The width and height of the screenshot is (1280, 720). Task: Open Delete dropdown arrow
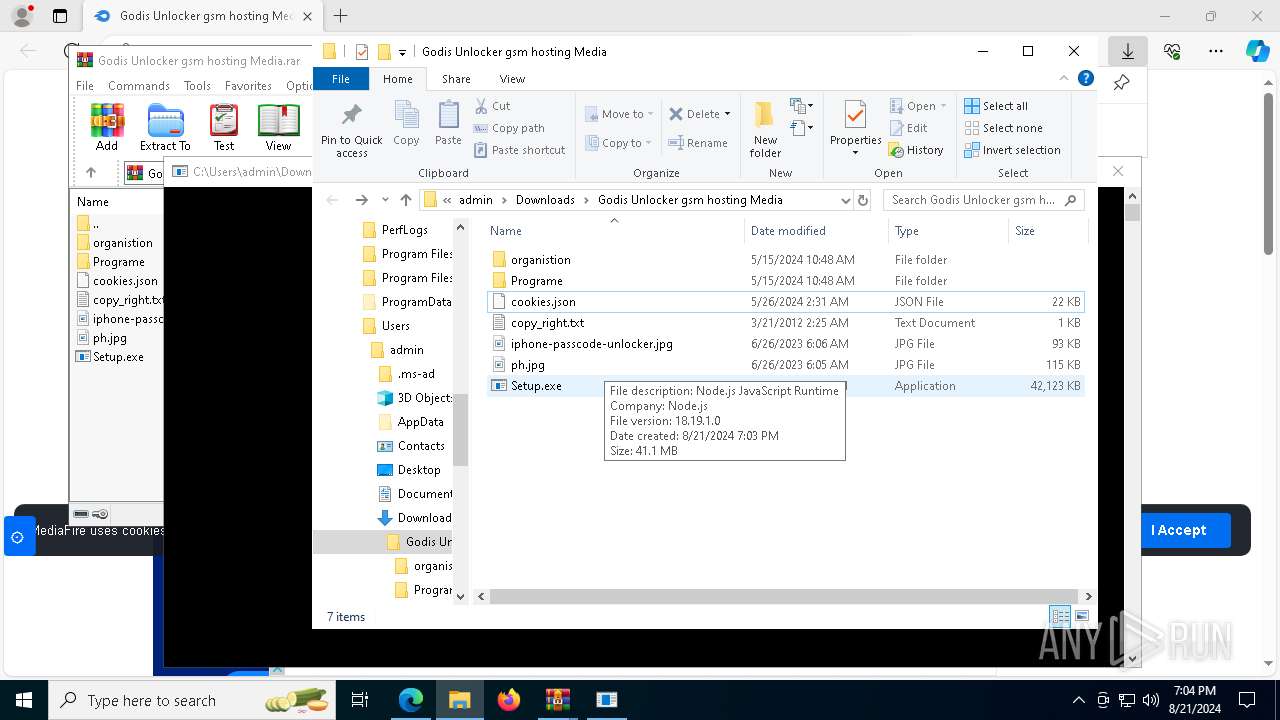click(x=727, y=114)
